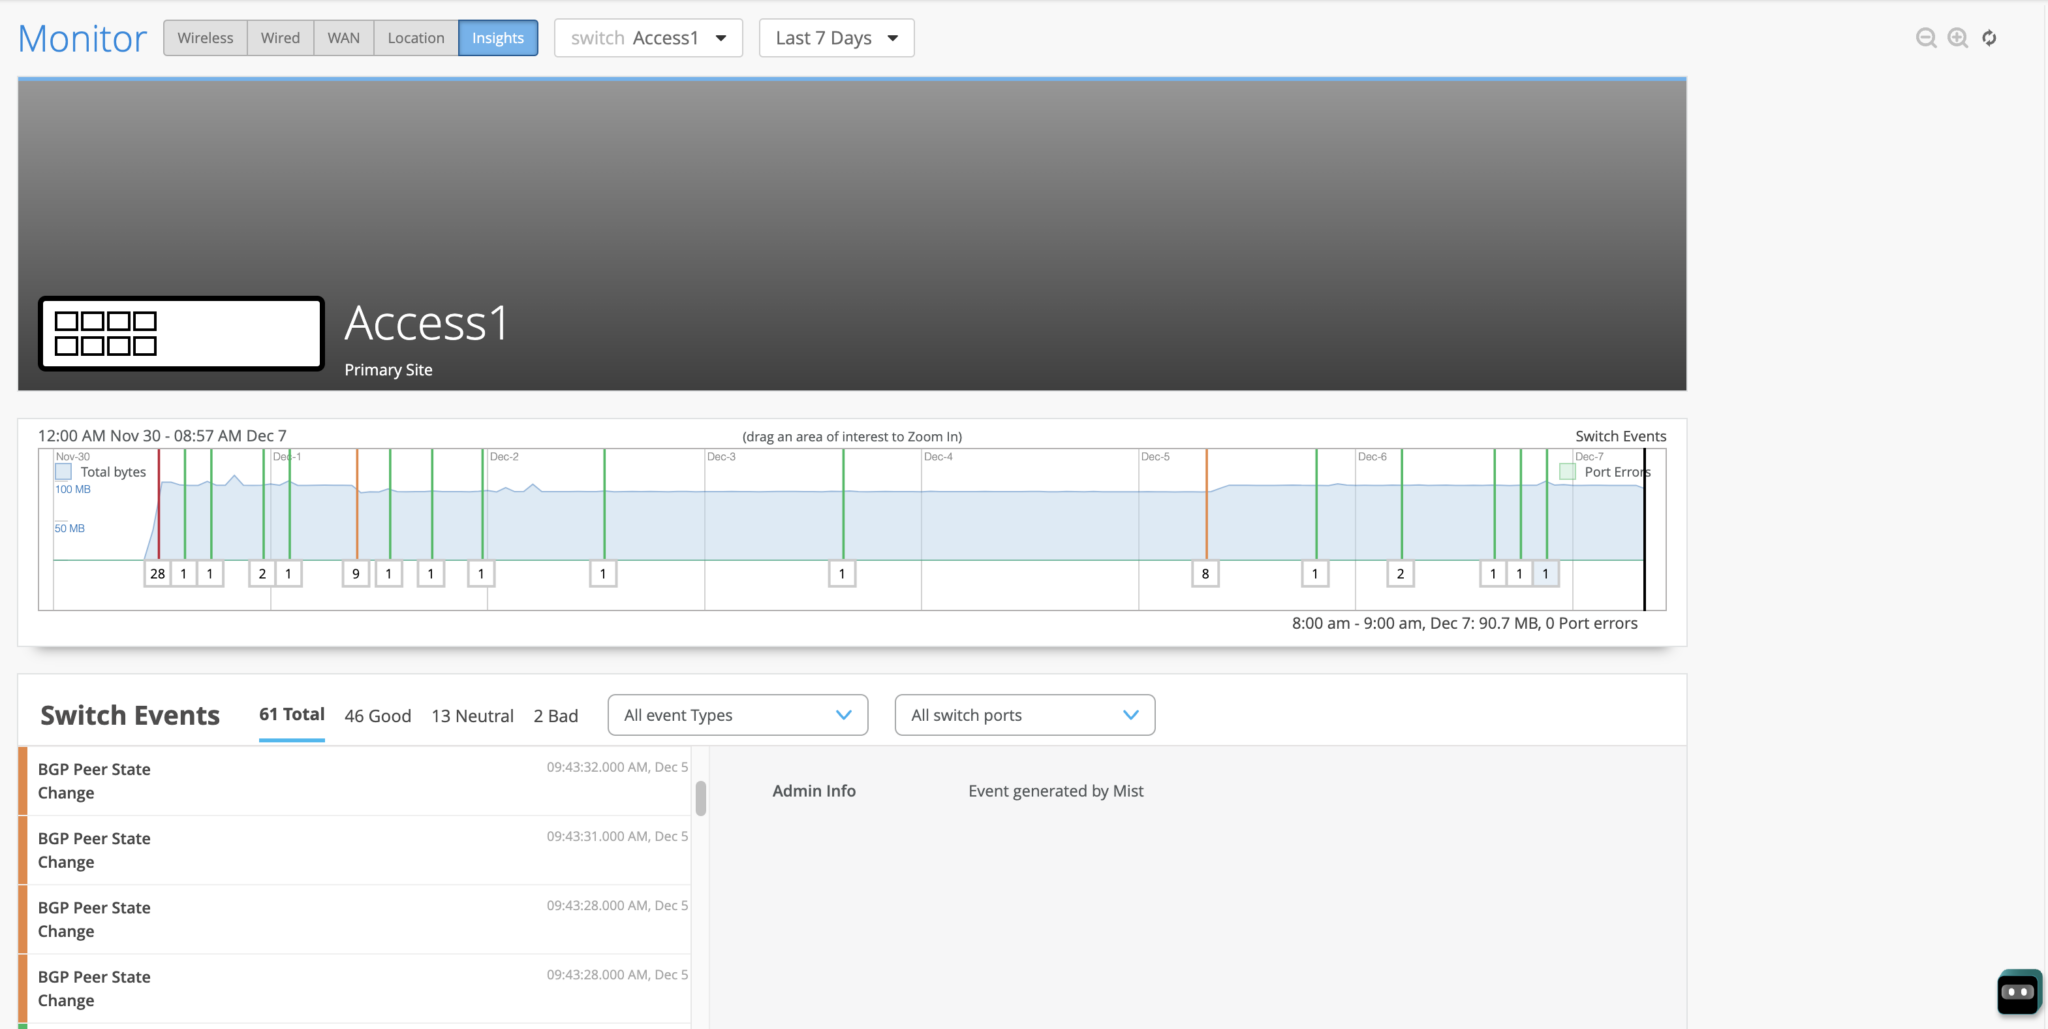
Task: Open the Last 7 Days time range dropdown
Action: coord(836,38)
